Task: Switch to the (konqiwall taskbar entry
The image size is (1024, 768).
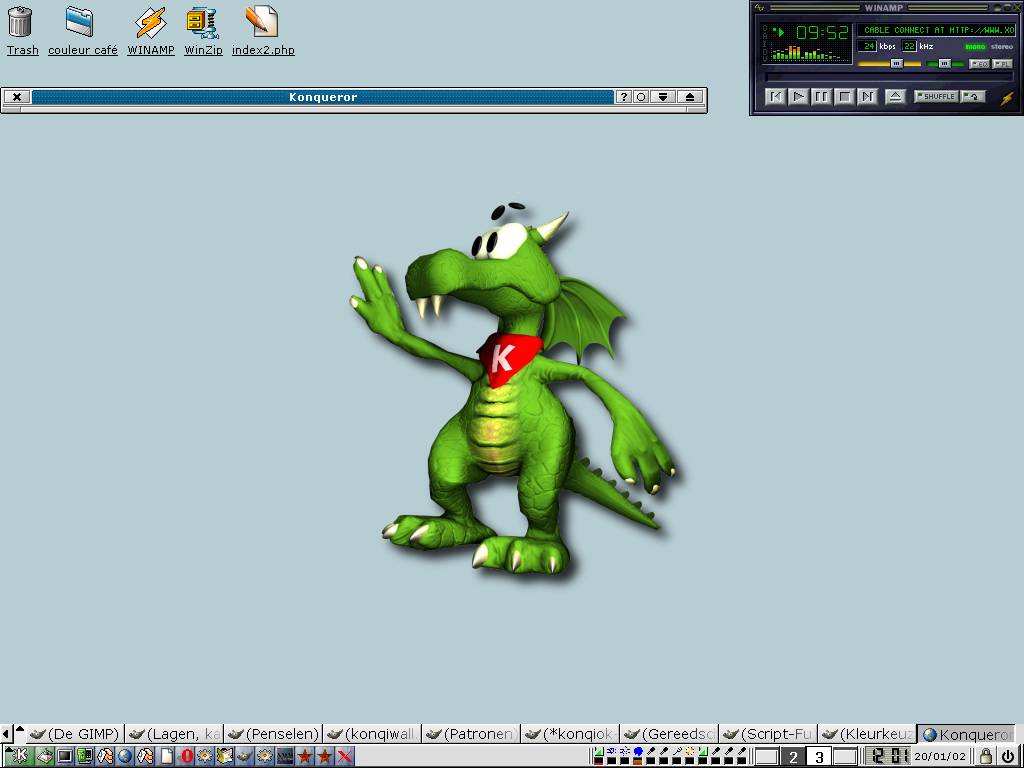Action: click(x=372, y=734)
